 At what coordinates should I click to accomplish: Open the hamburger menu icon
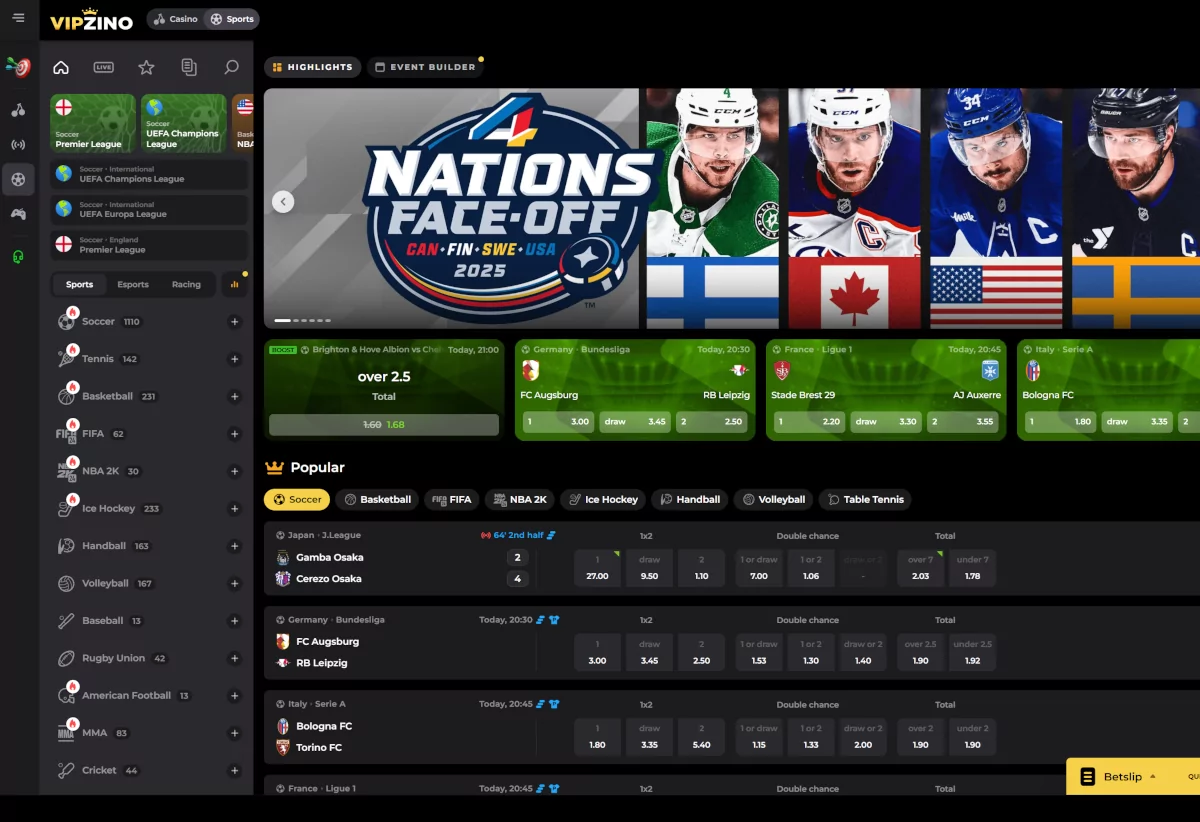18,18
